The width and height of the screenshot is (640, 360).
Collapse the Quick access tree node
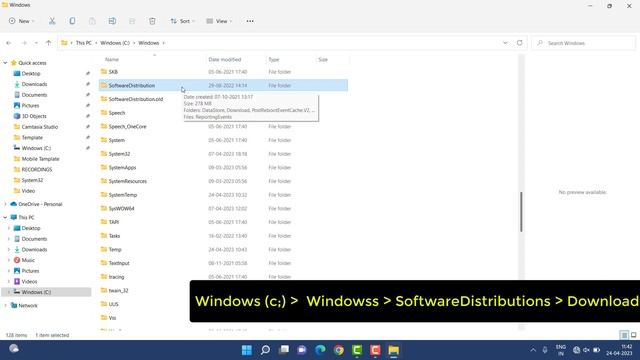click(x=5, y=63)
